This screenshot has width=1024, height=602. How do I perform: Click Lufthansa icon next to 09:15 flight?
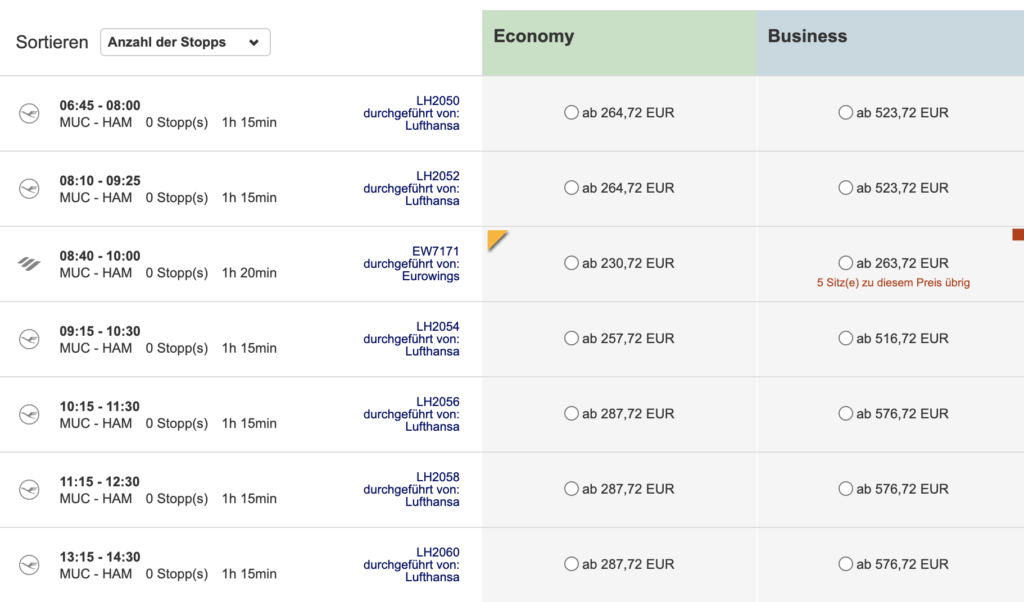click(x=29, y=339)
